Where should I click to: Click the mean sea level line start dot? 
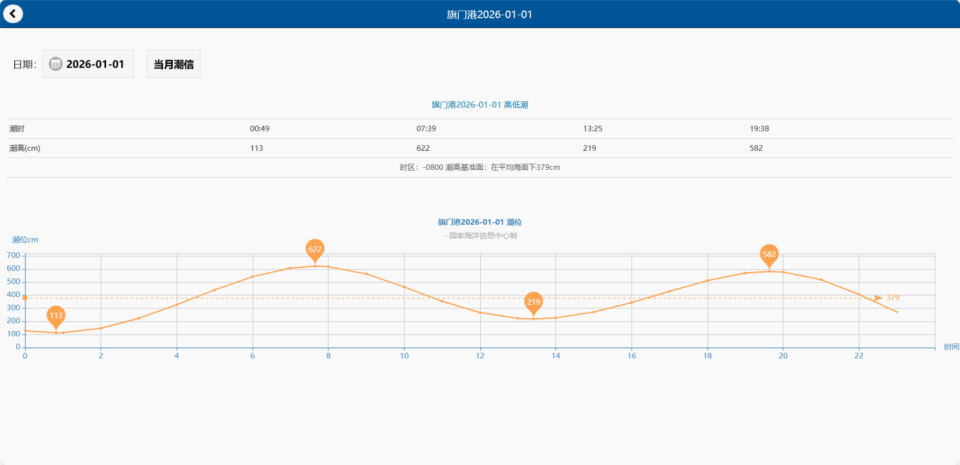coord(24,298)
